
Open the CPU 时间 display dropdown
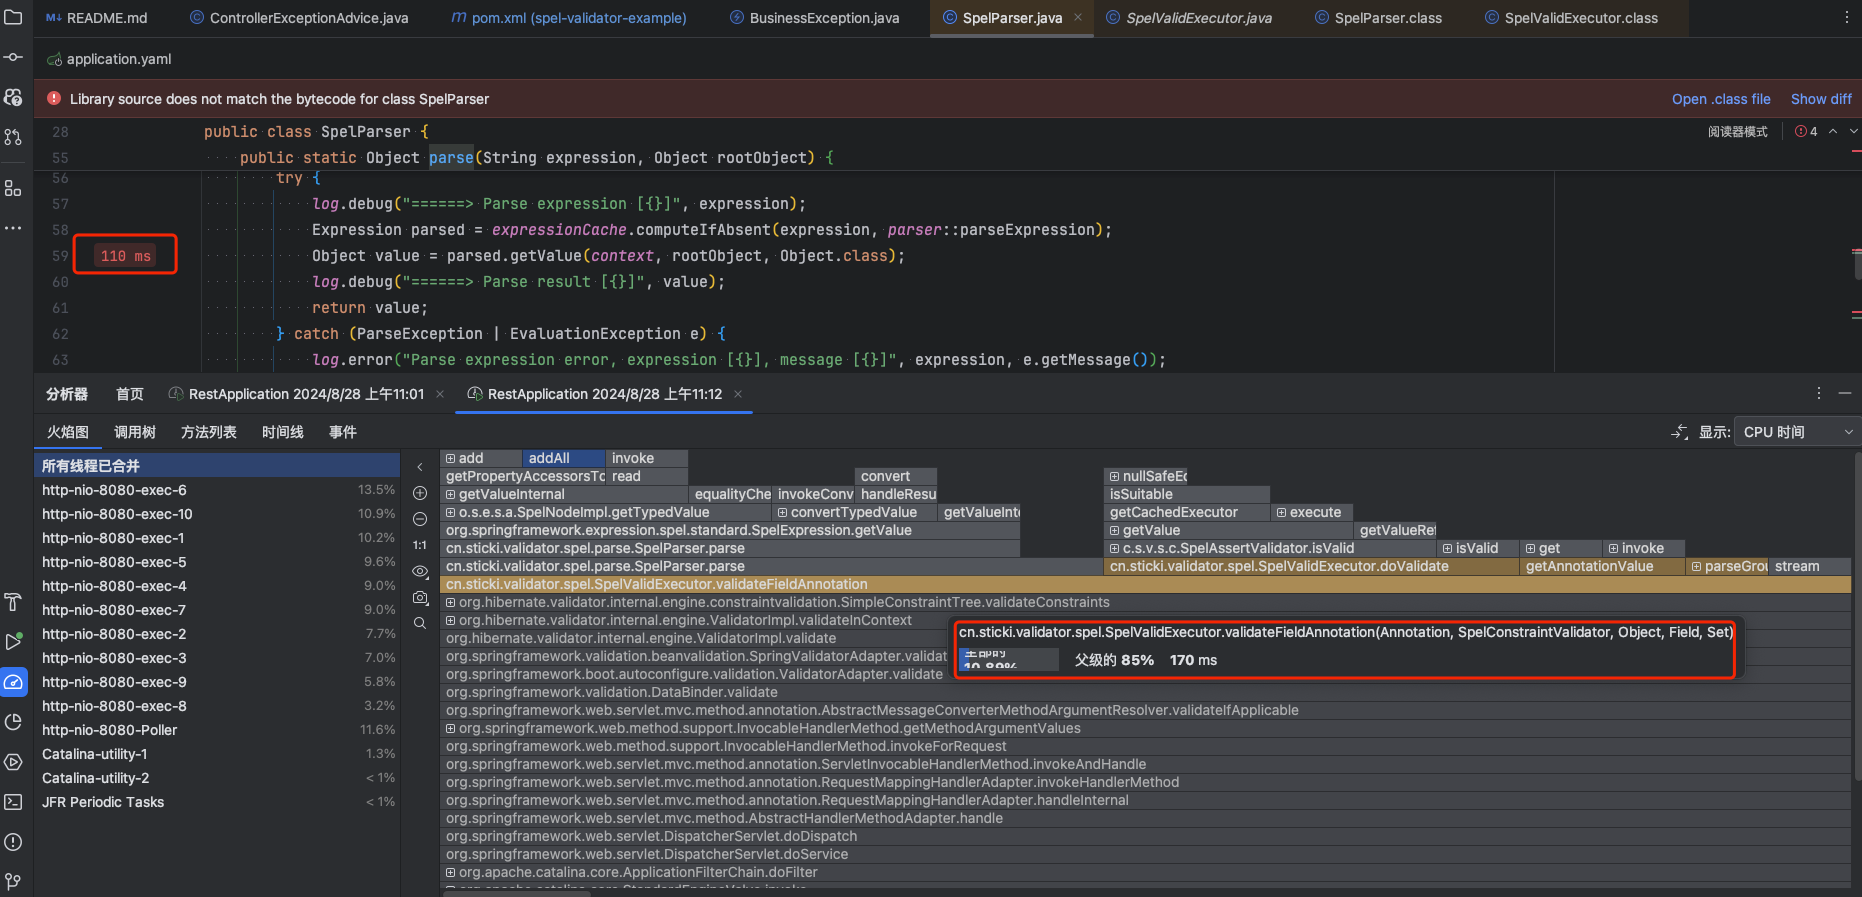pos(1797,432)
